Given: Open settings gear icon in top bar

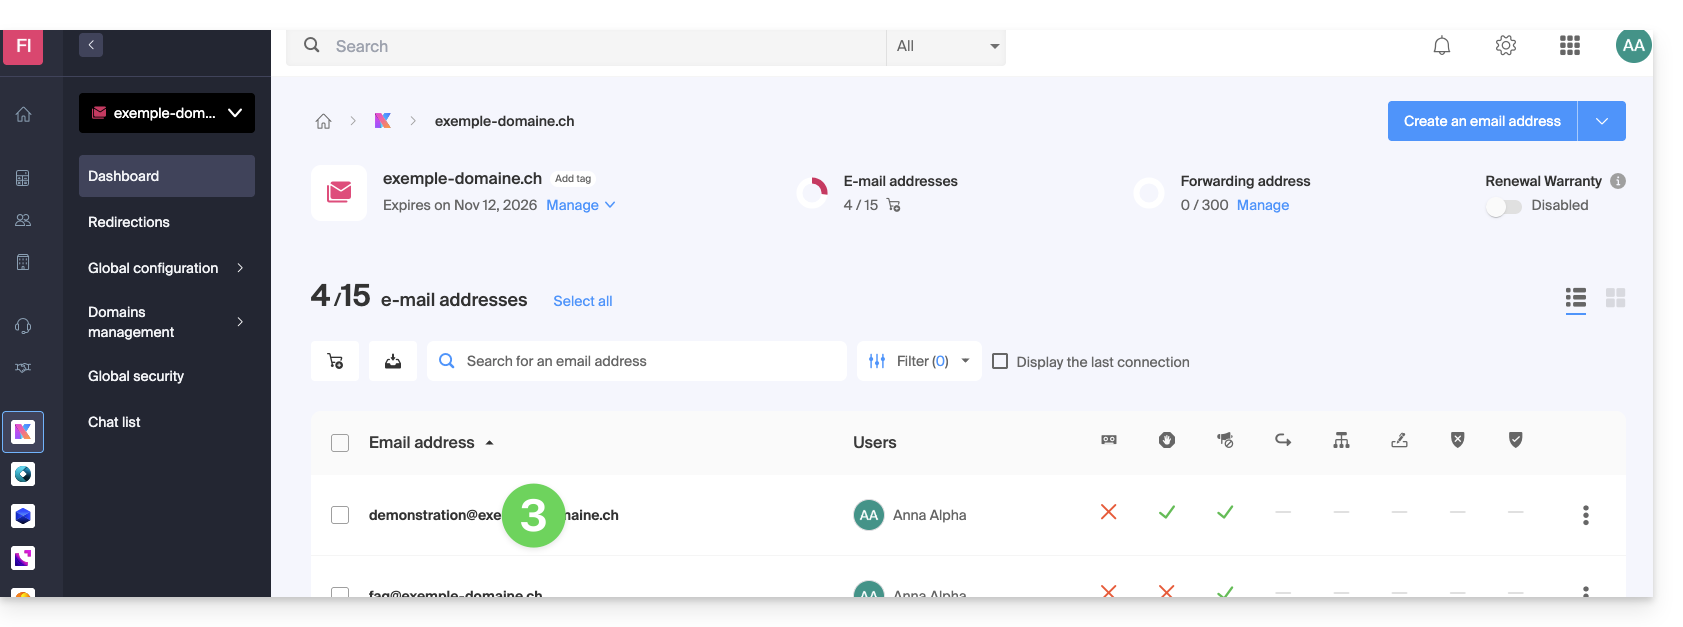Looking at the screenshot, I should click(1505, 46).
